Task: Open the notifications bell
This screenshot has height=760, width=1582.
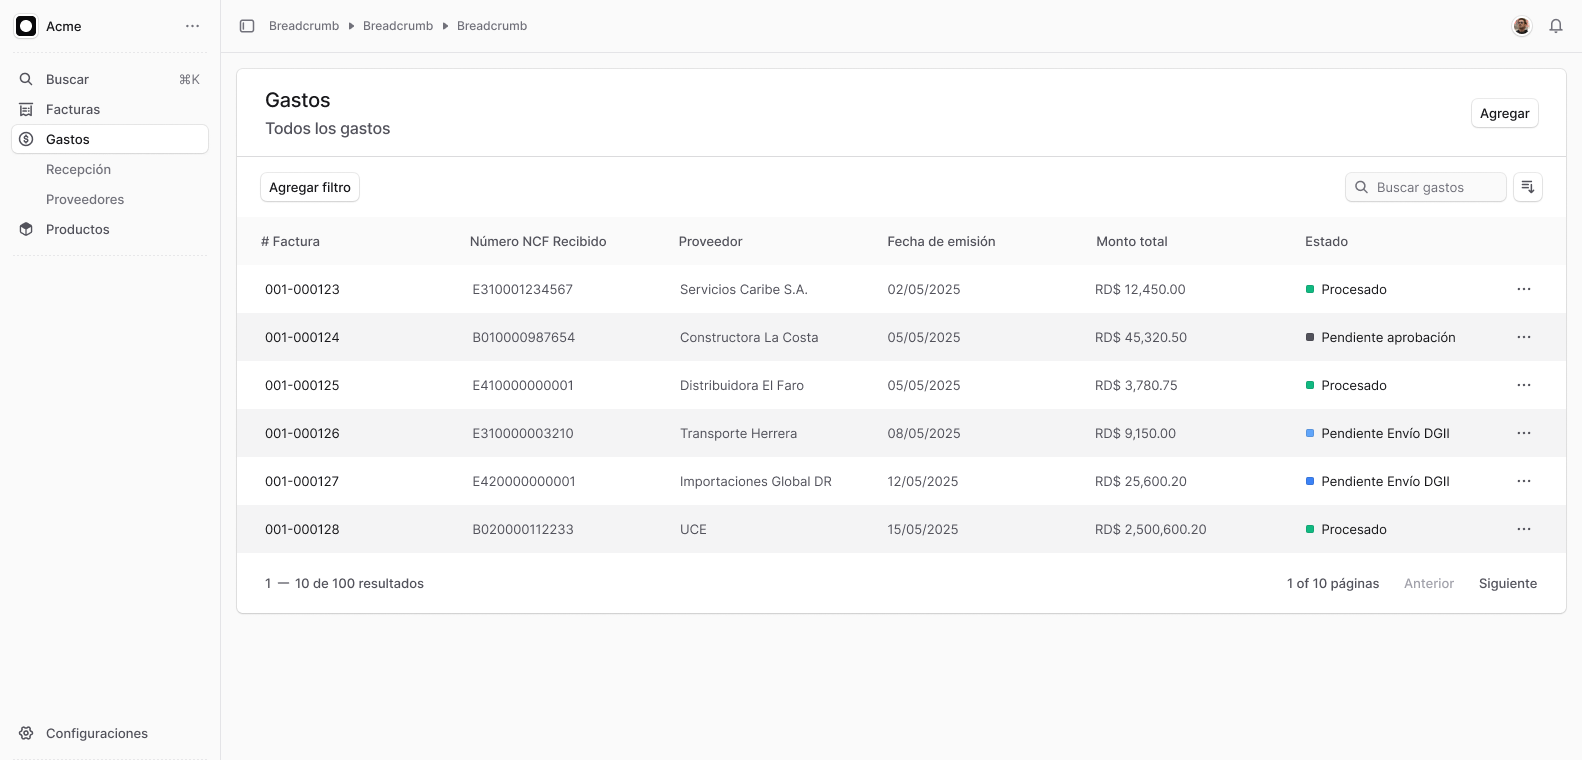Action: (x=1556, y=26)
